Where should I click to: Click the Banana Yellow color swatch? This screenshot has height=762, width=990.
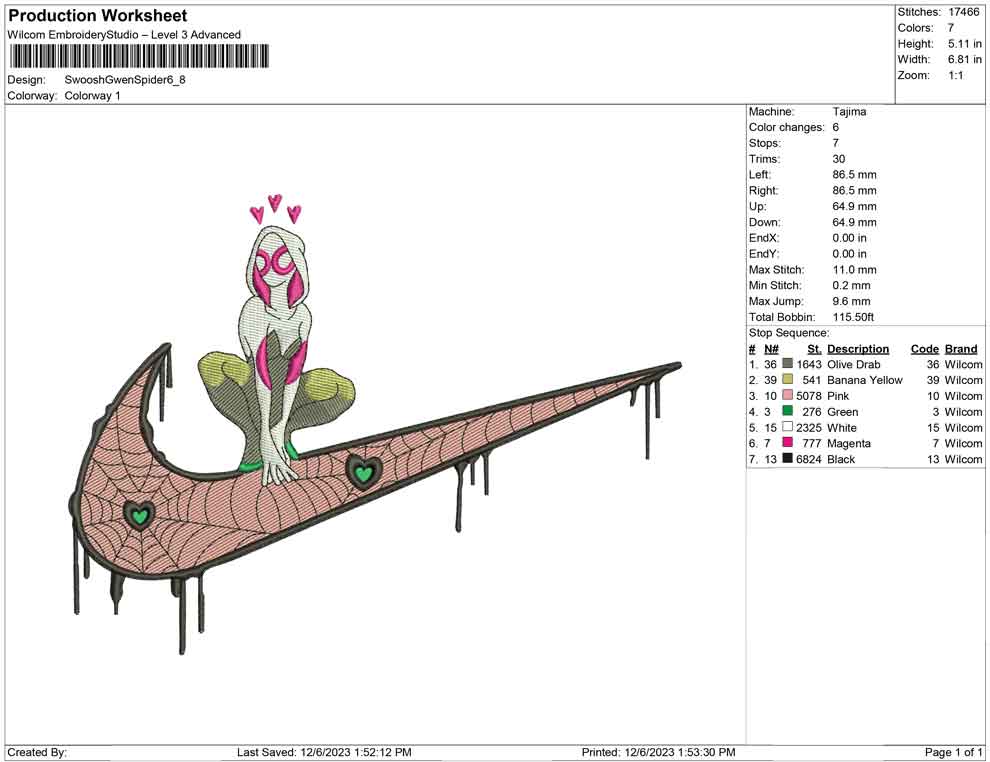(787, 379)
